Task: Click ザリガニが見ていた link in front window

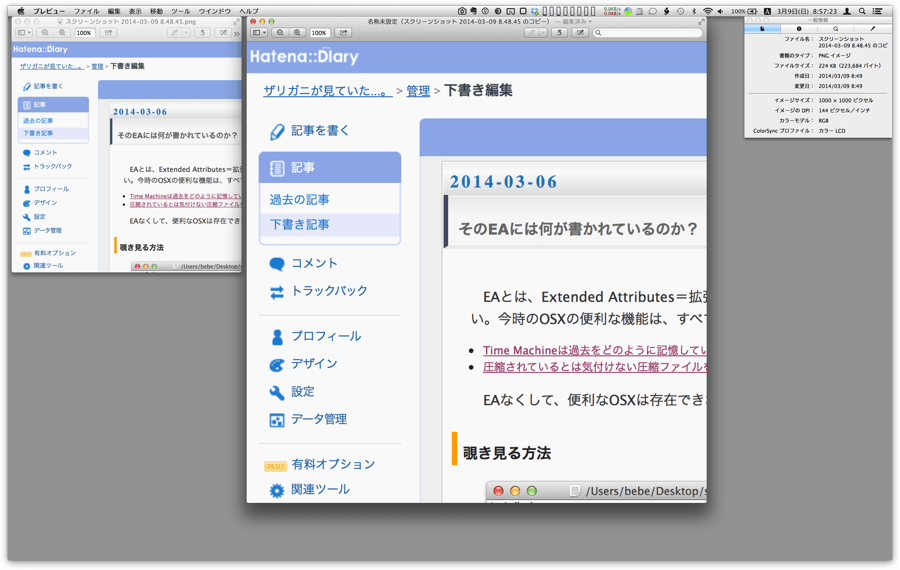Action: coord(328,90)
